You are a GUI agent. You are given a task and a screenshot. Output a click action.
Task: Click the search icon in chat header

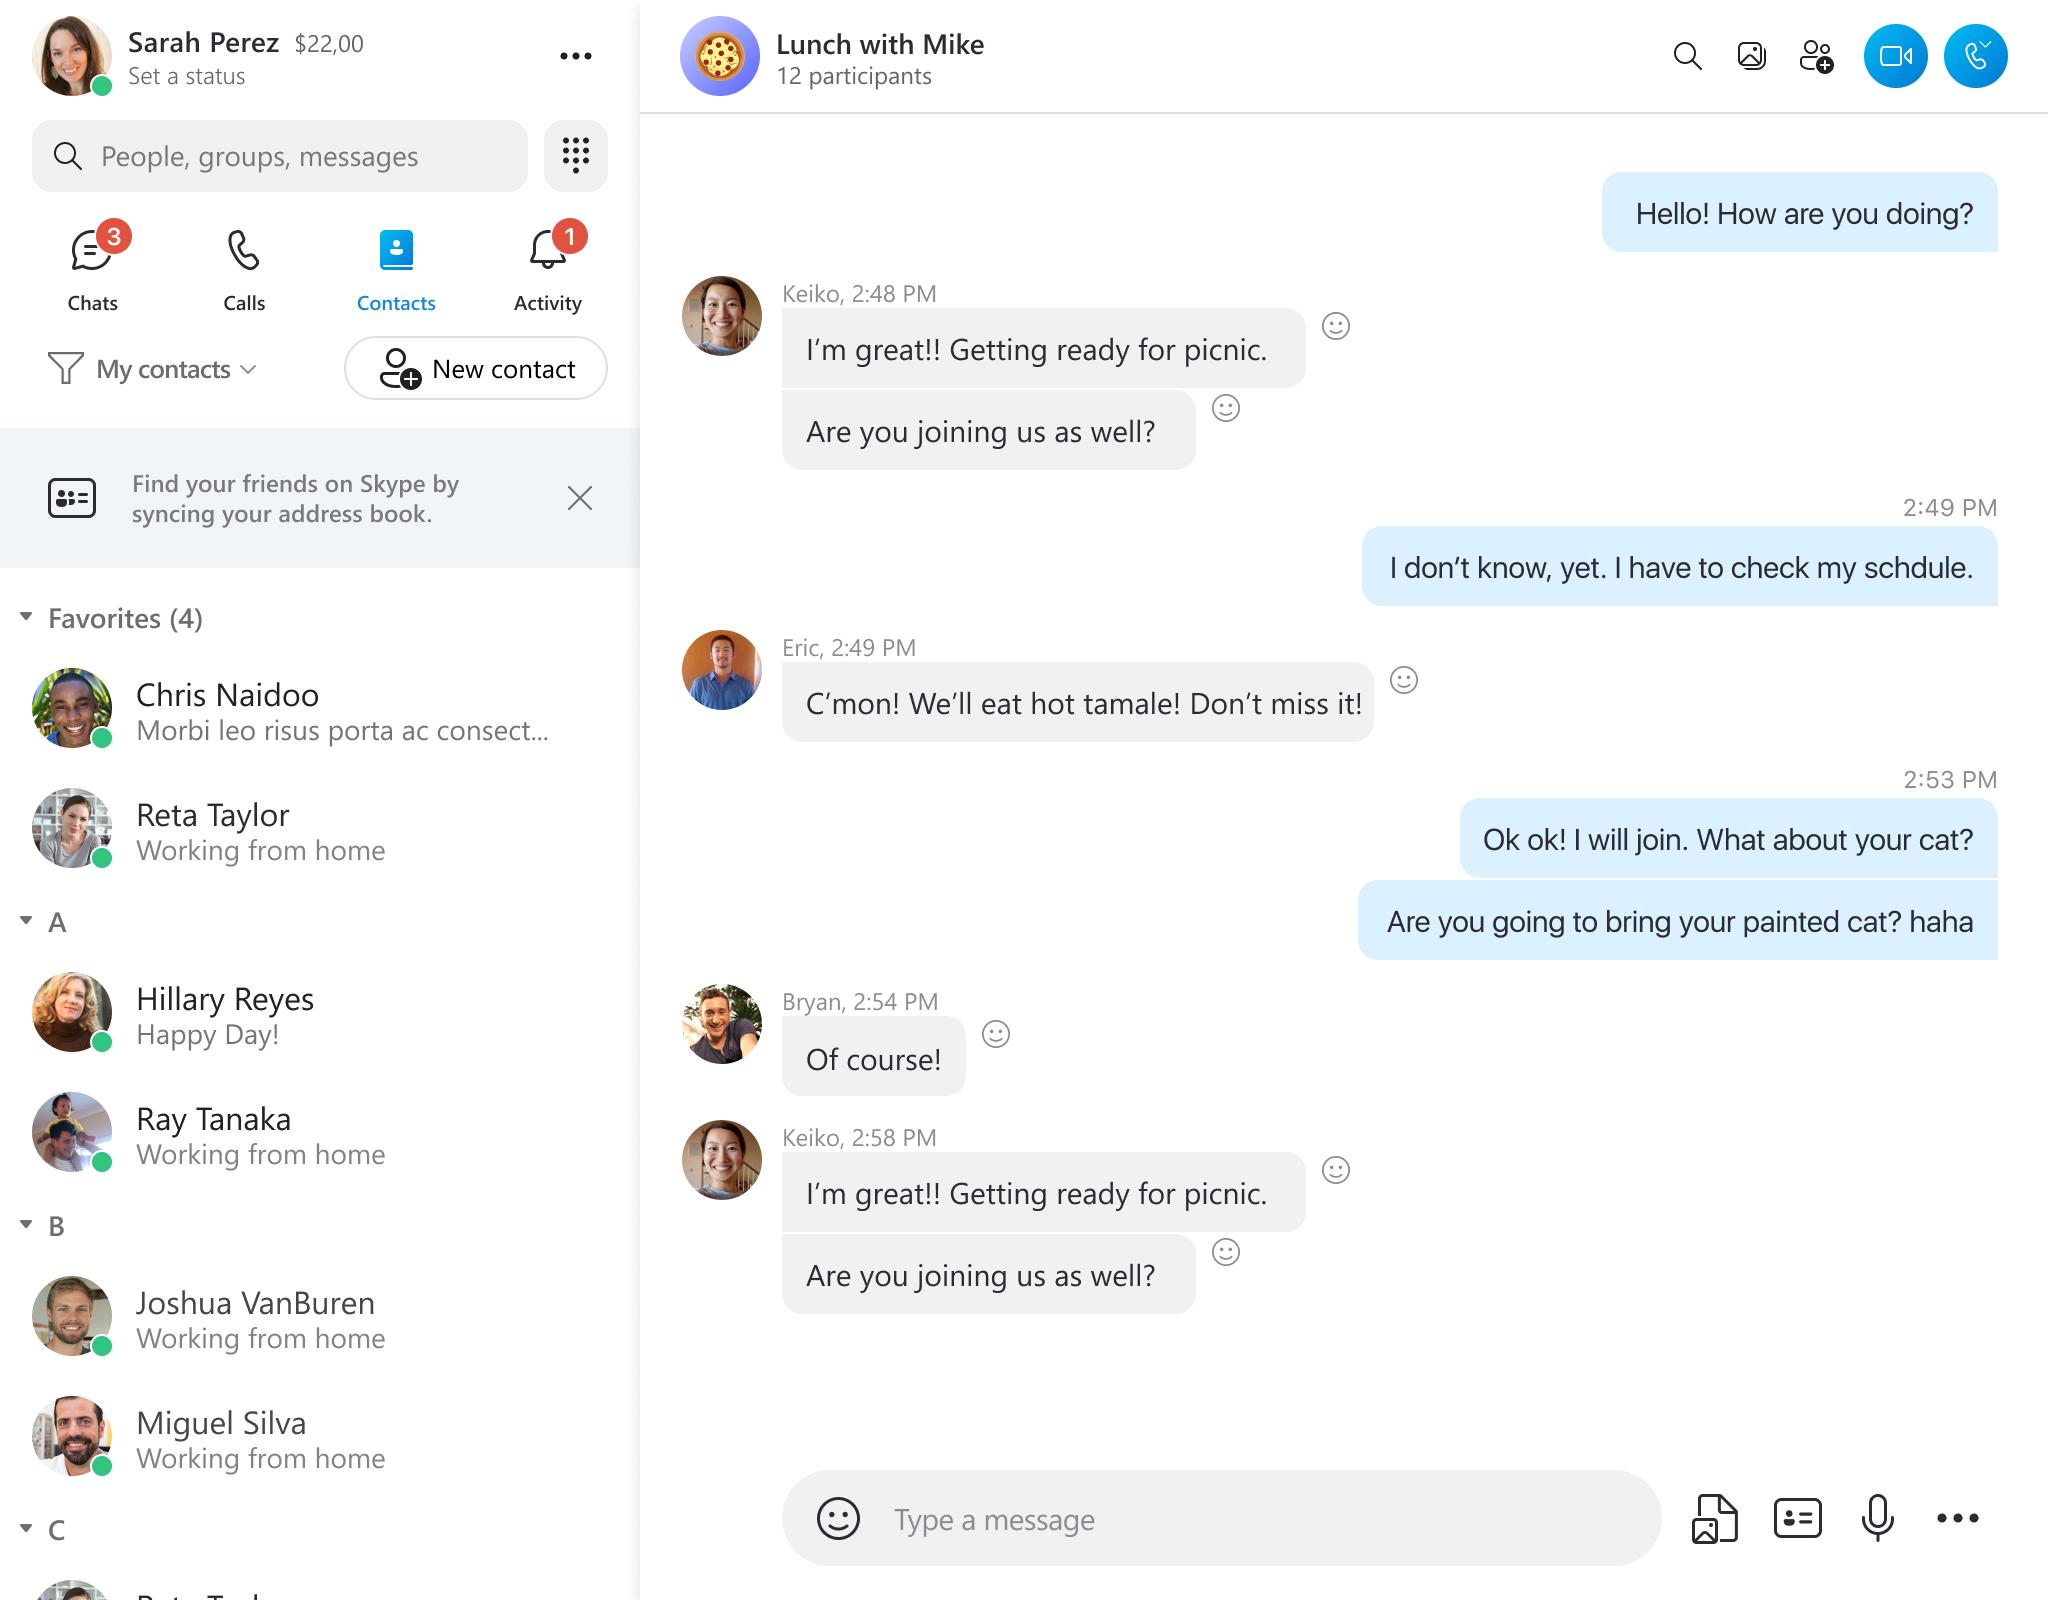coord(1687,57)
